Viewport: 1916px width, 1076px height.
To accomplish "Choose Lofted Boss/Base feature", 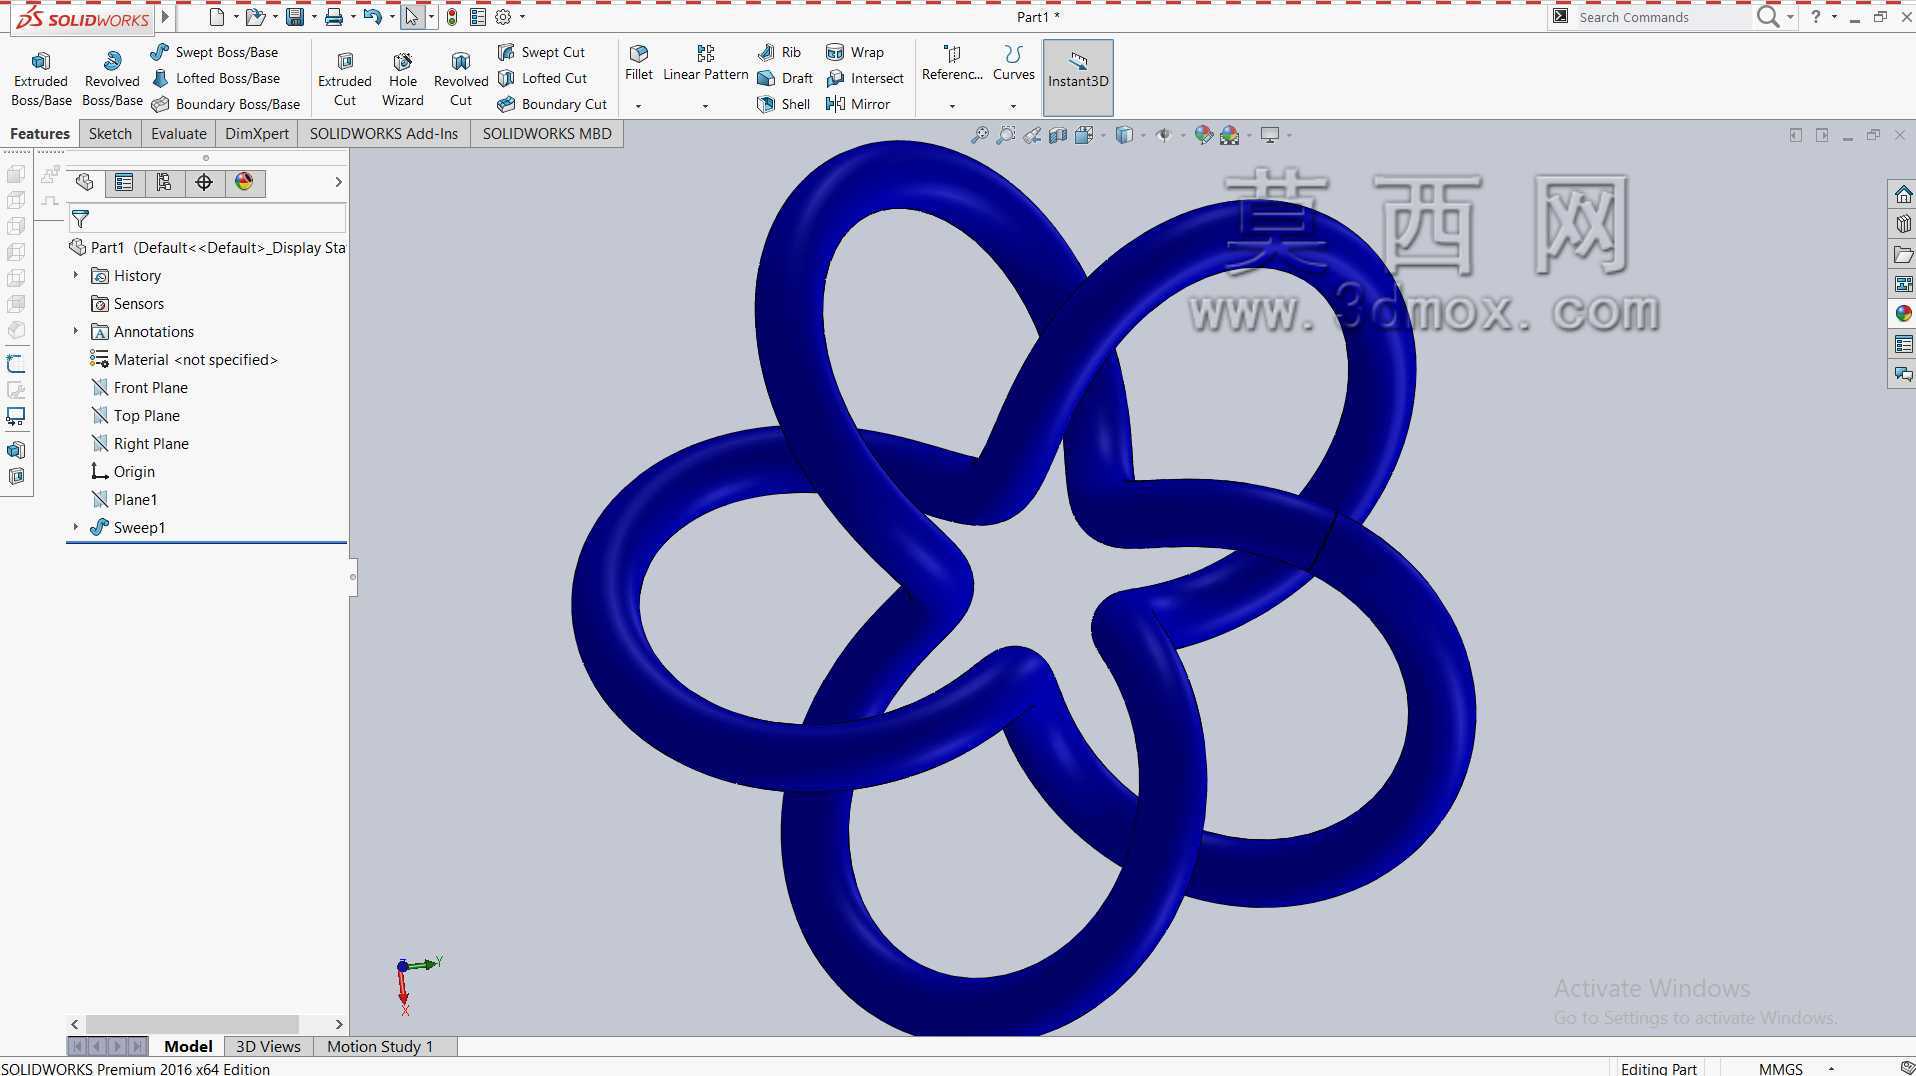I will coord(216,78).
